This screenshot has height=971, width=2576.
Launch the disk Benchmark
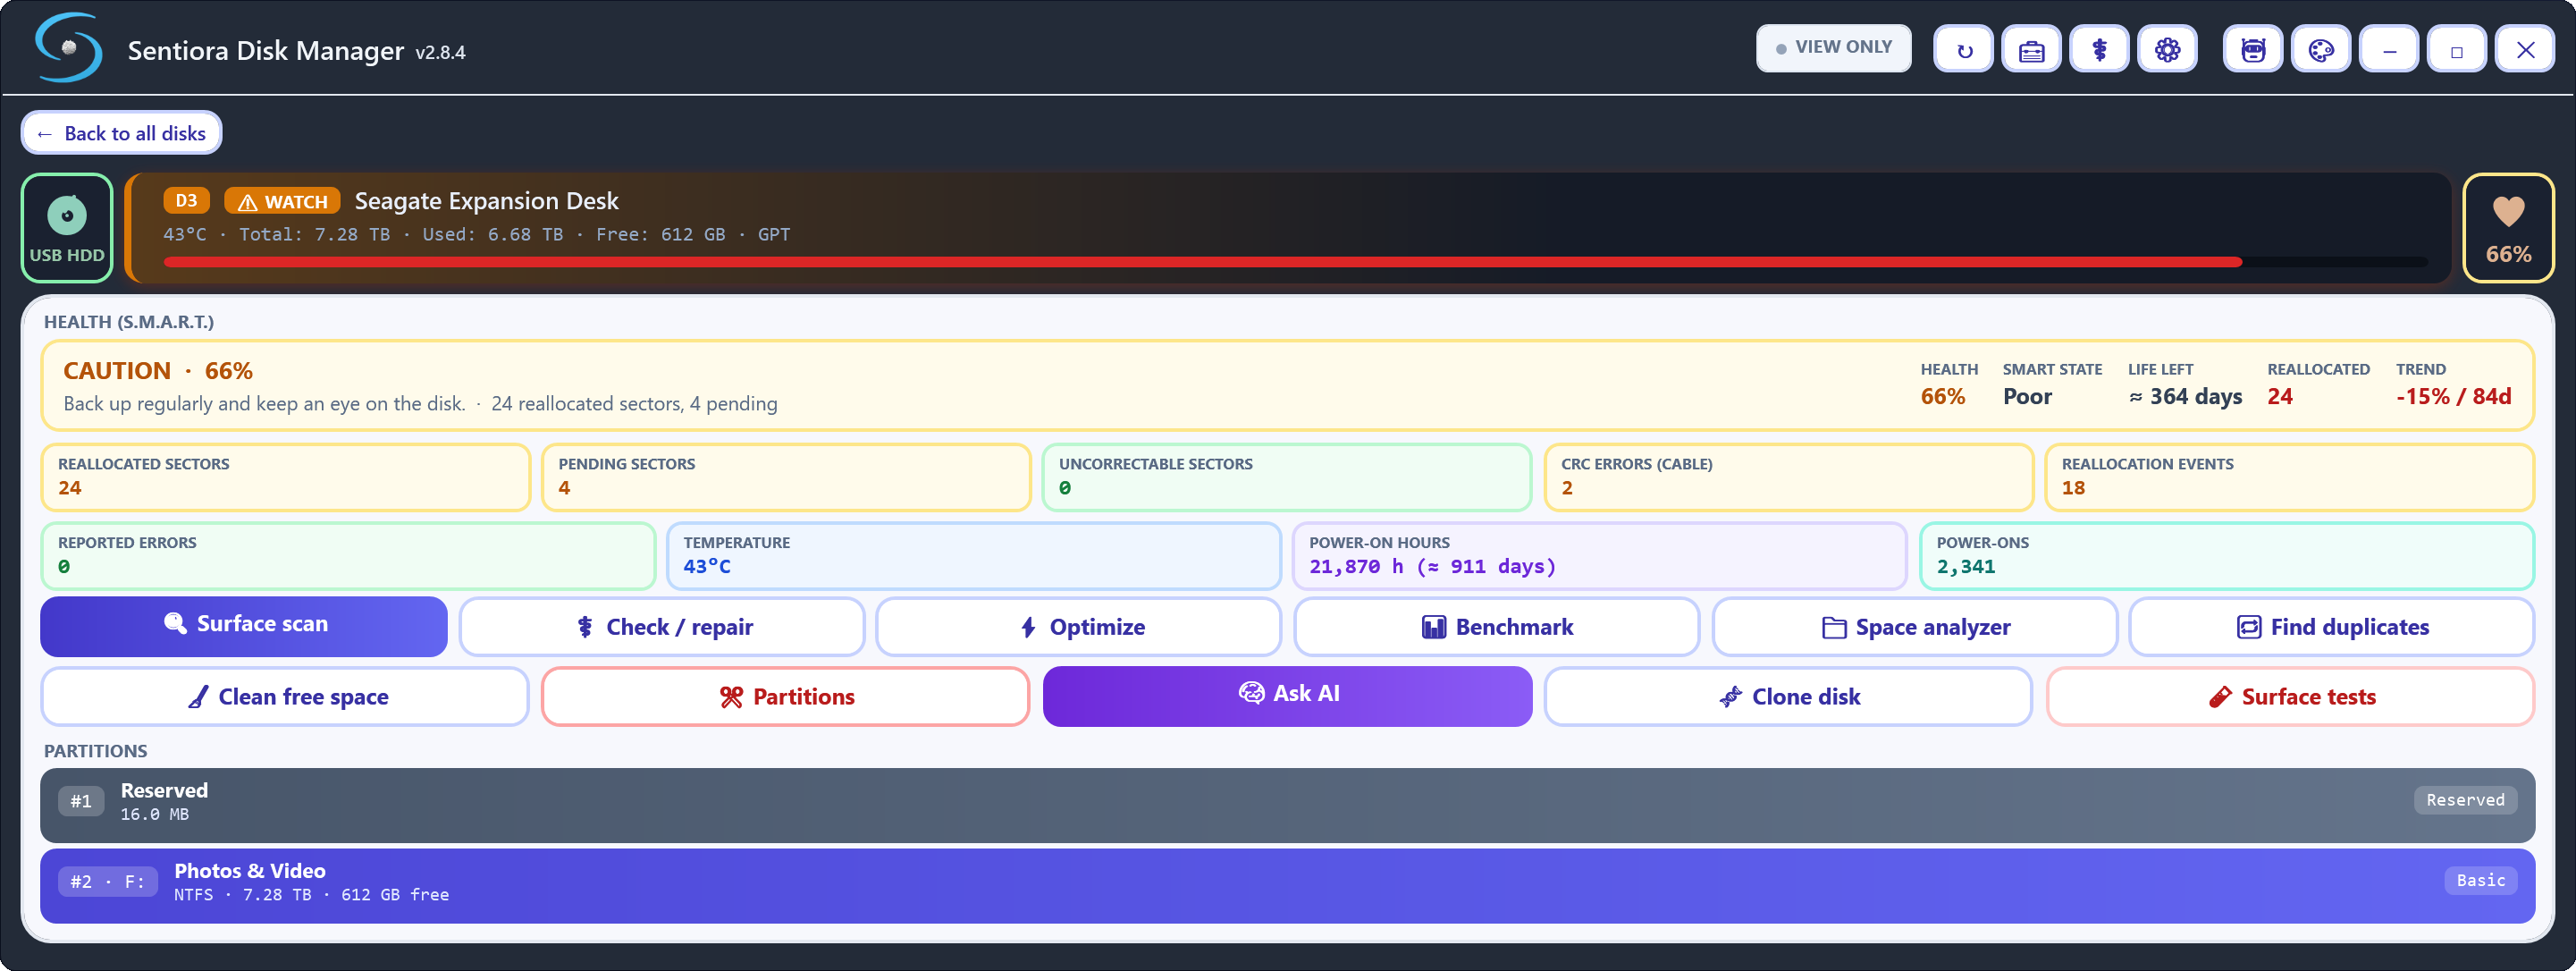1497,627
